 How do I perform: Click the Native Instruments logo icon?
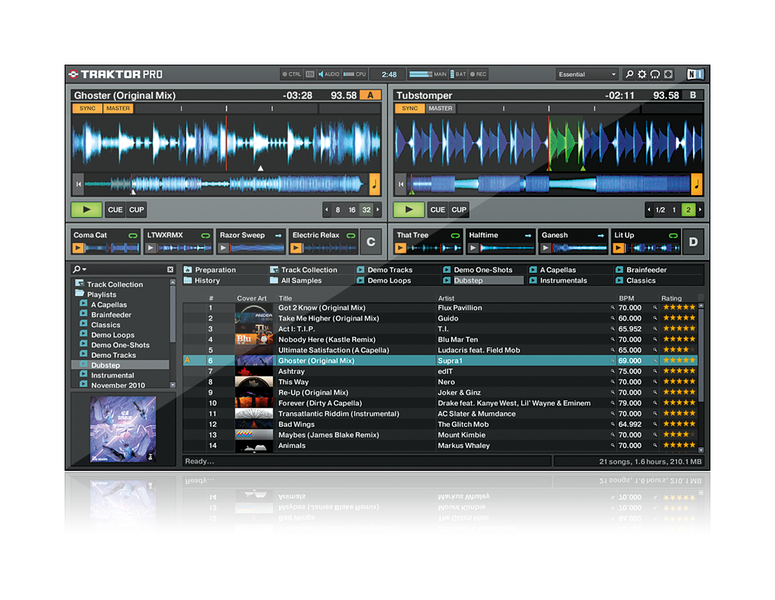[x=696, y=74]
